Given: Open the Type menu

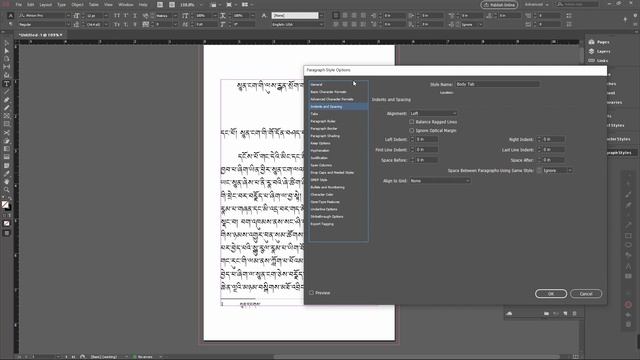Looking at the screenshot, I should (61, 4).
